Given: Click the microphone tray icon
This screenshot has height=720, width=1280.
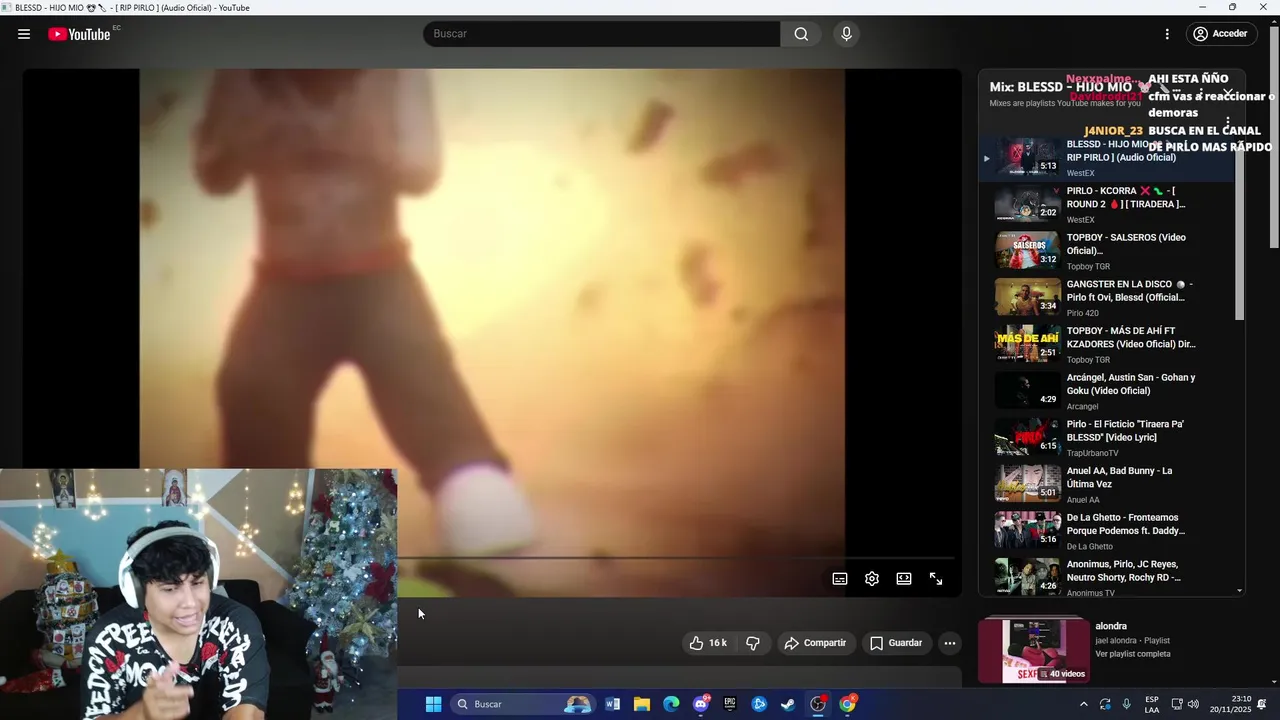Looking at the screenshot, I should (x=1127, y=704).
